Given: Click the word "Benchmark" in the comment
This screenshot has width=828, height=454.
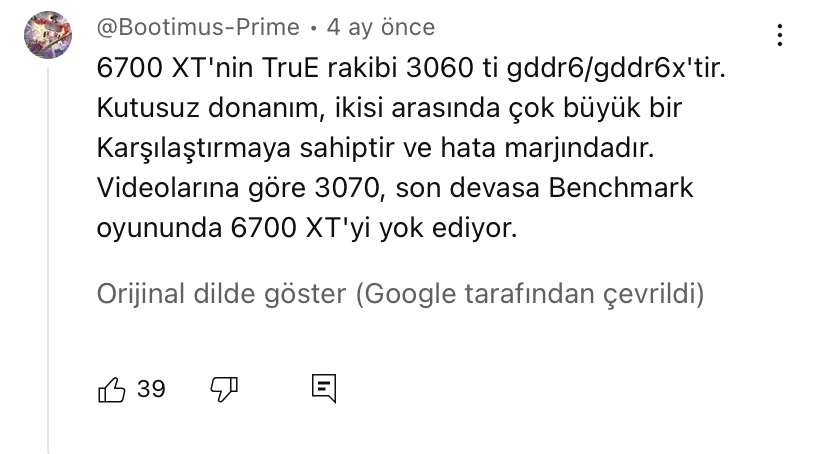Looking at the screenshot, I should [621, 188].
